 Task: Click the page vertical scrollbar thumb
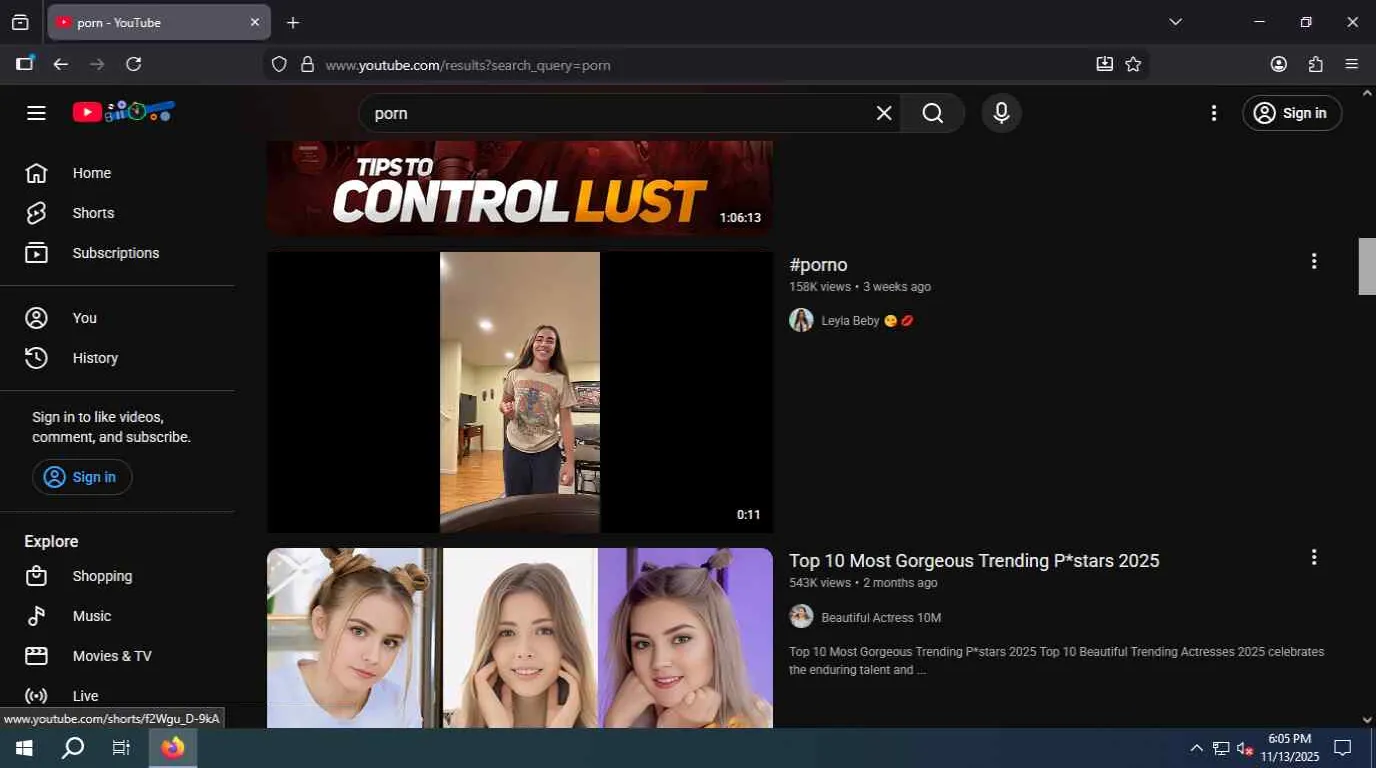[x=1367, y=266]
